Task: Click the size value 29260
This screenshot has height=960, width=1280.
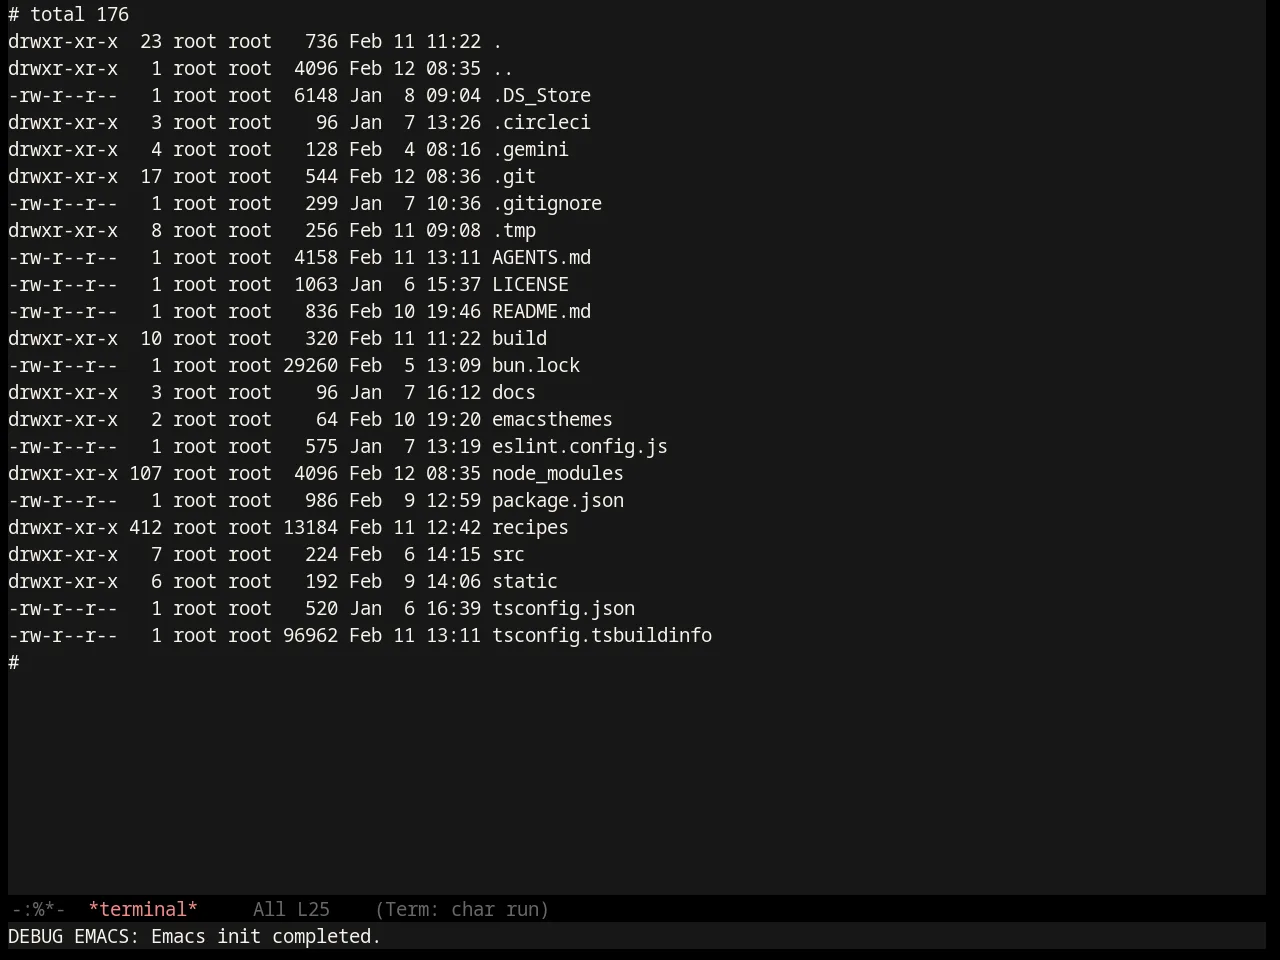Action: pyautogui.click(x=310, y=365)
